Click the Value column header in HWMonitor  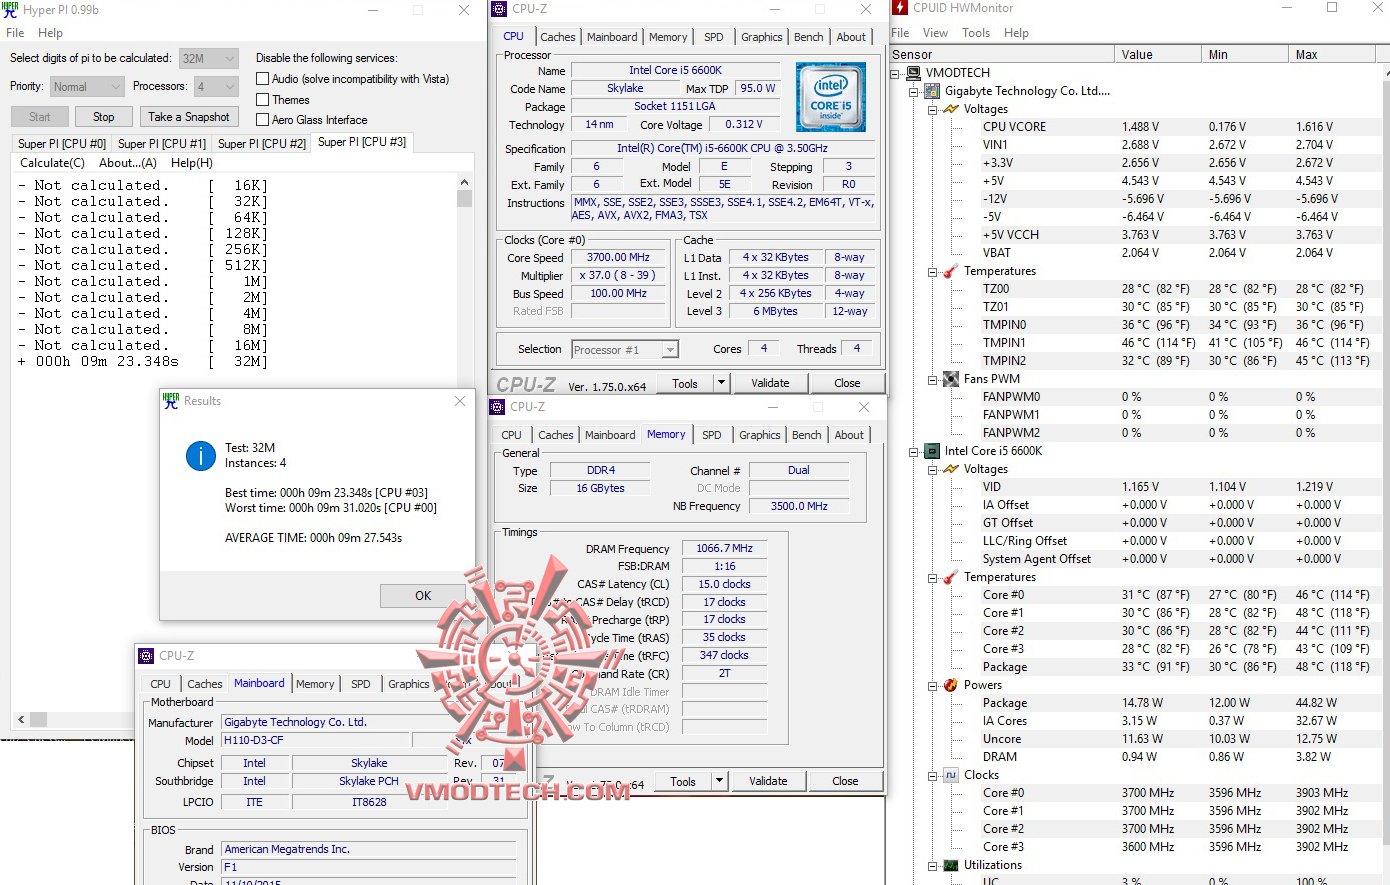[x=1158, y=55]
